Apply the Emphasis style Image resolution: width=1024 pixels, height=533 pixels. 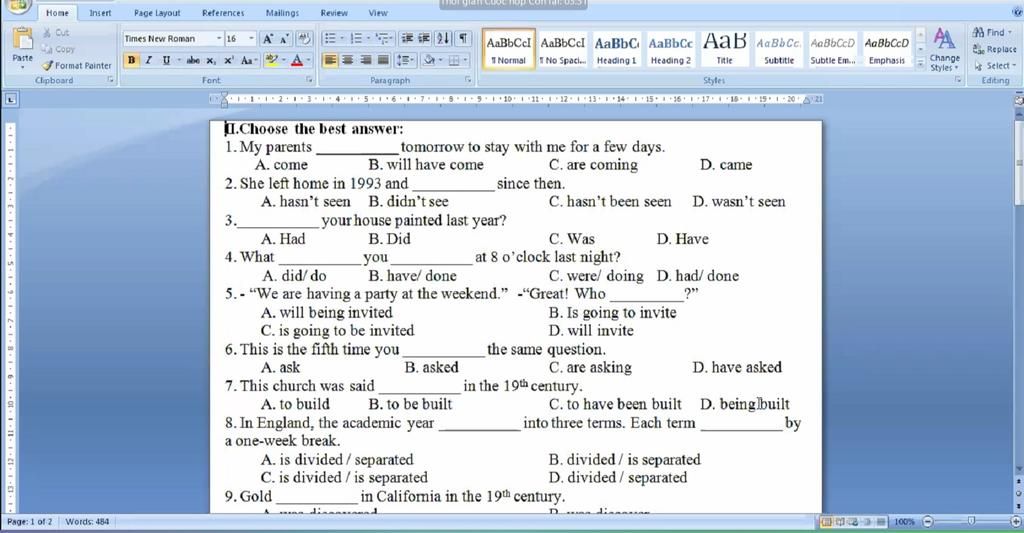(887, 49)
